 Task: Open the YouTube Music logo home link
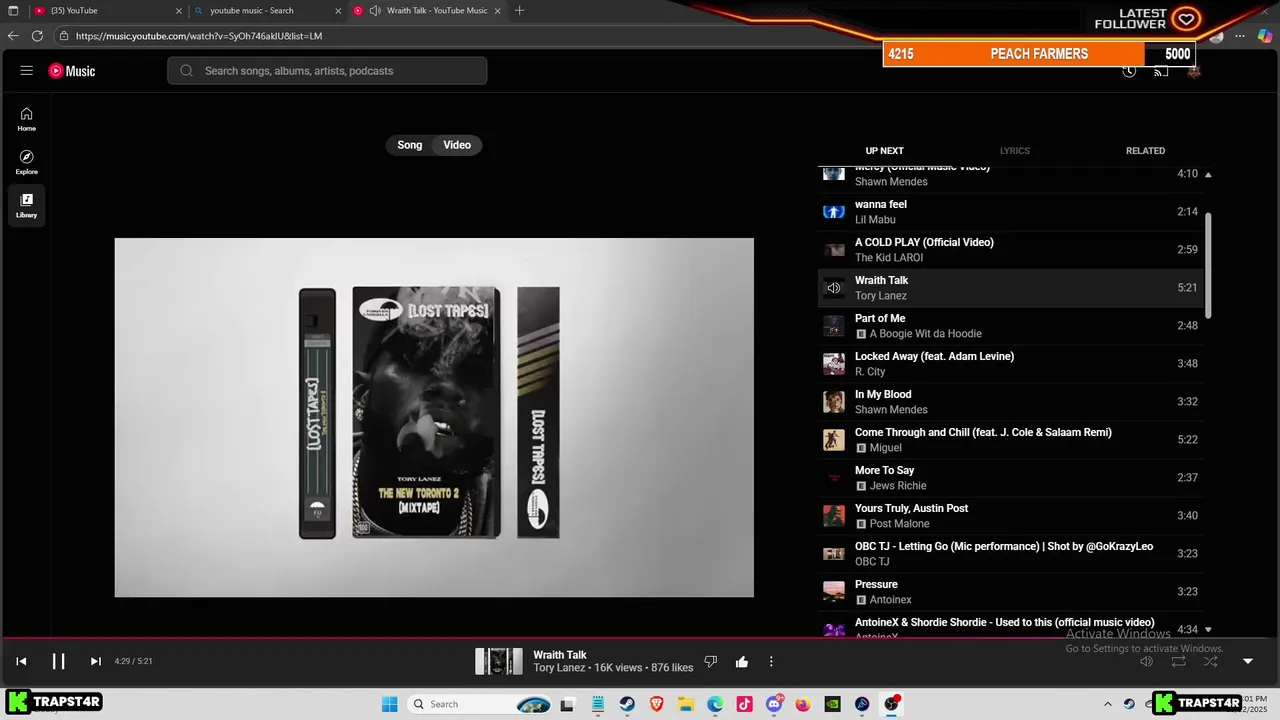[x=72, y=71]
